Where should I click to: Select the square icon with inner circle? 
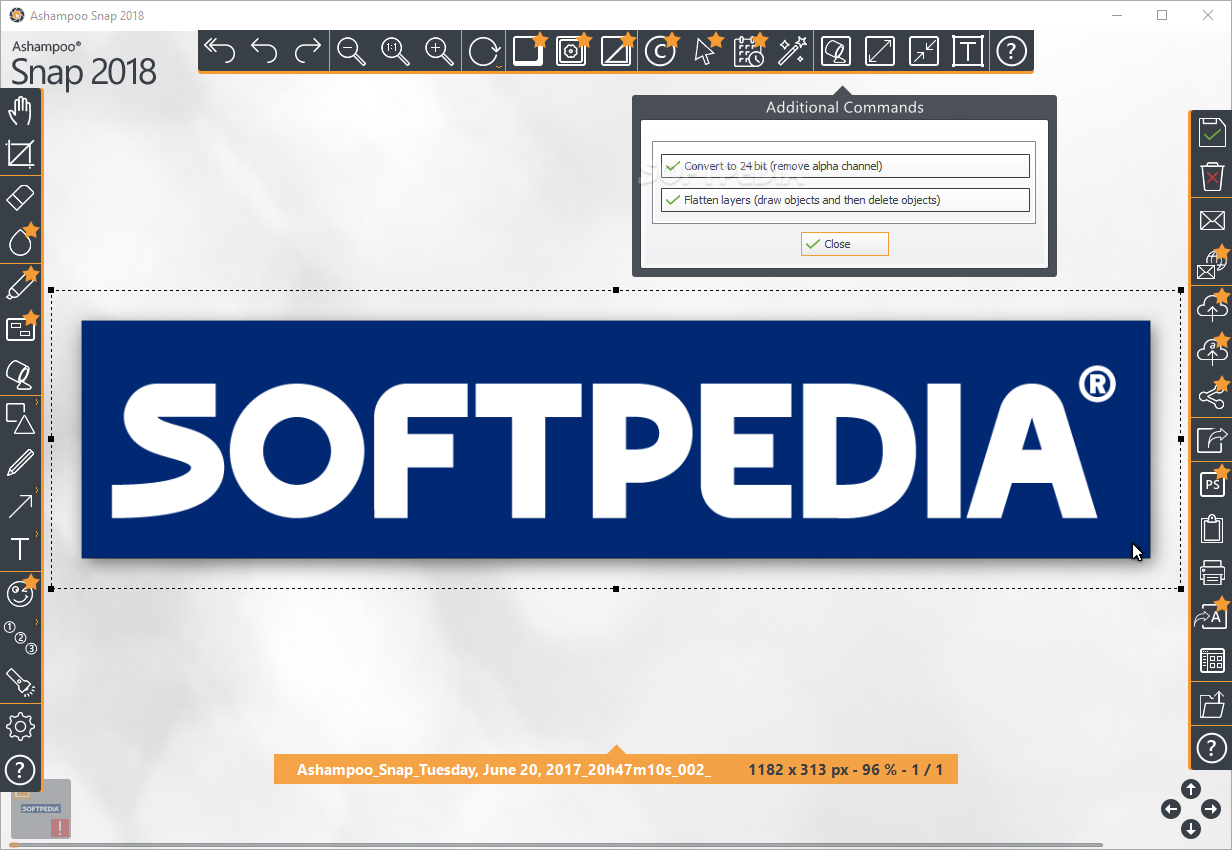pos(572,51)
